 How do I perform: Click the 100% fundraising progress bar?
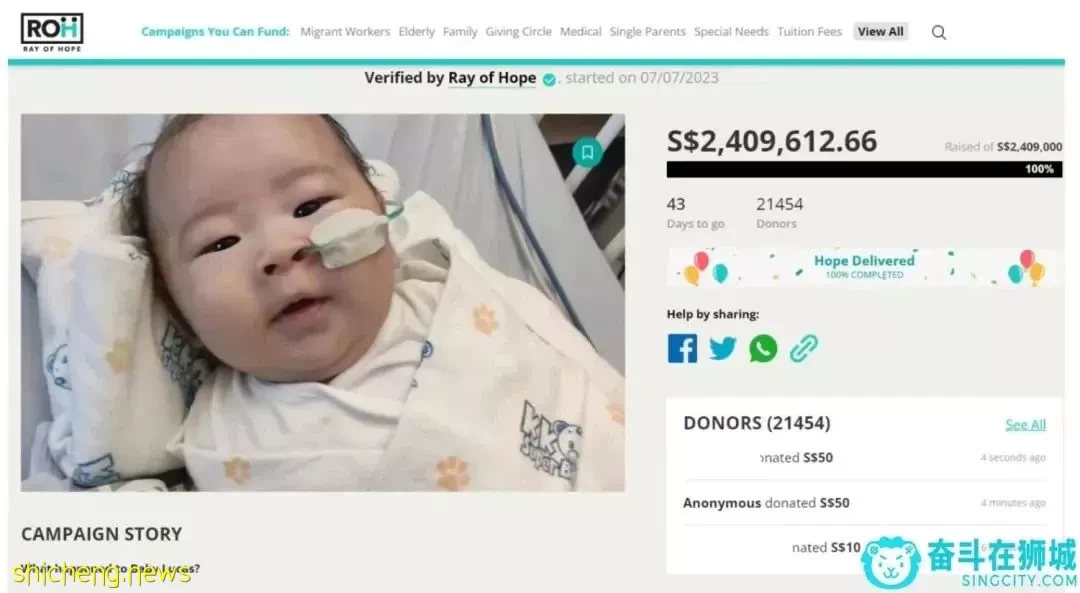click(864, 169)
